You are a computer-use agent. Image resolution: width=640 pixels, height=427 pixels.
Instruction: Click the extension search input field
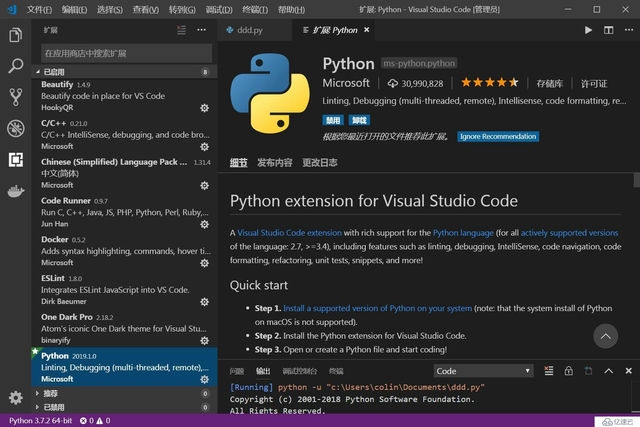click(127, 53)
